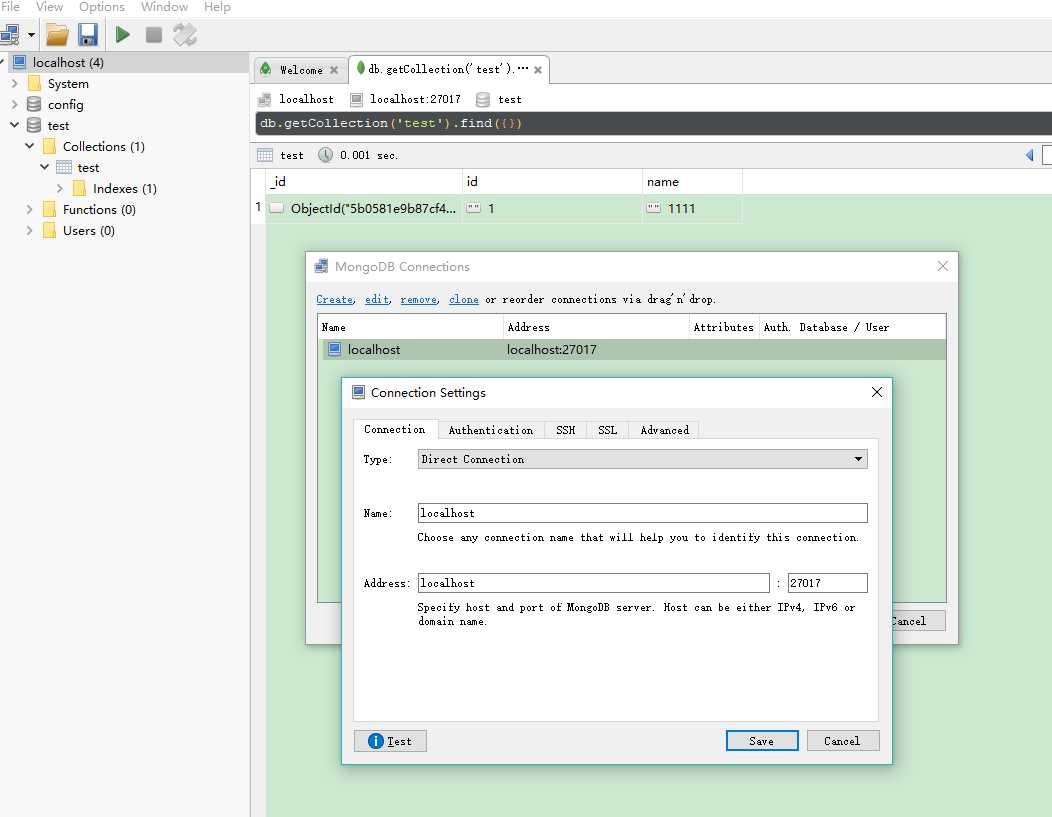Collapse the test database node
Screen dimensions: 1052x817
point(15,125)
